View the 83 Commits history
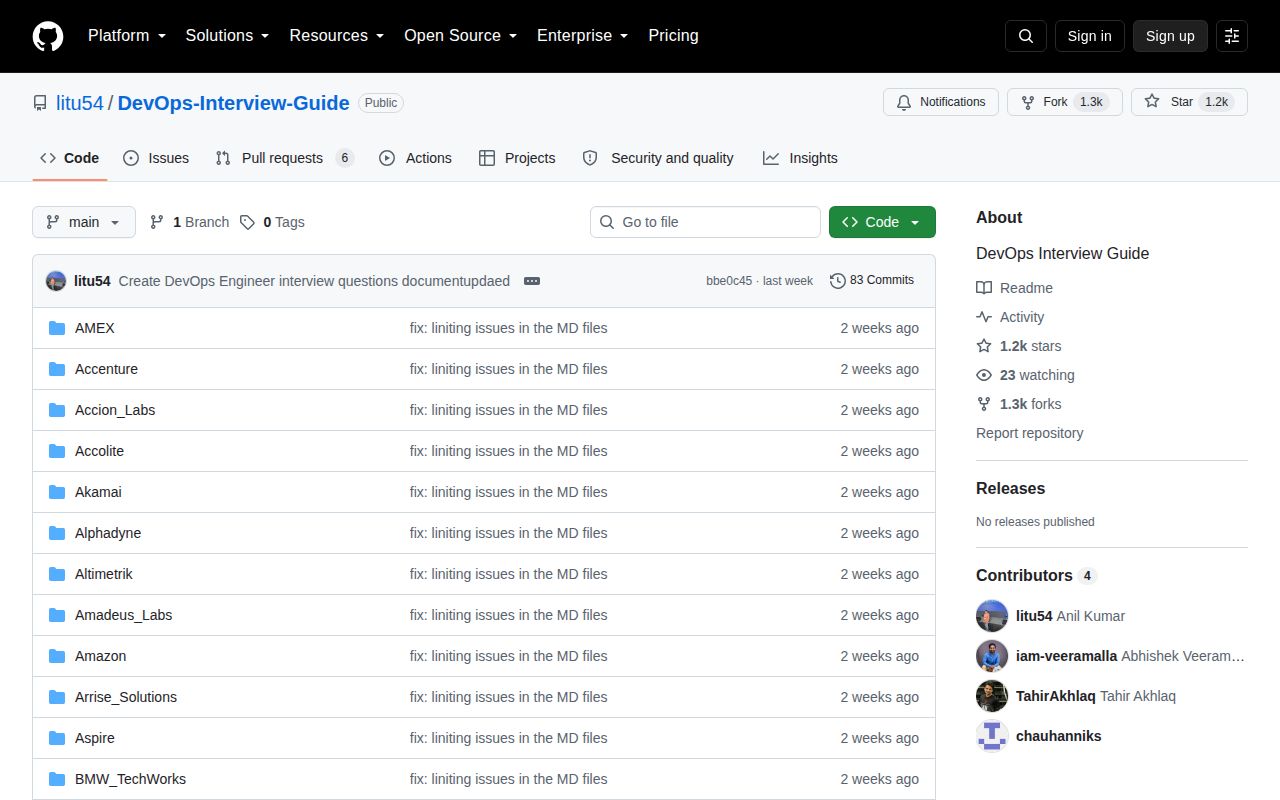This screenshot has height=800, width=1280. click(x=872, y=281)
